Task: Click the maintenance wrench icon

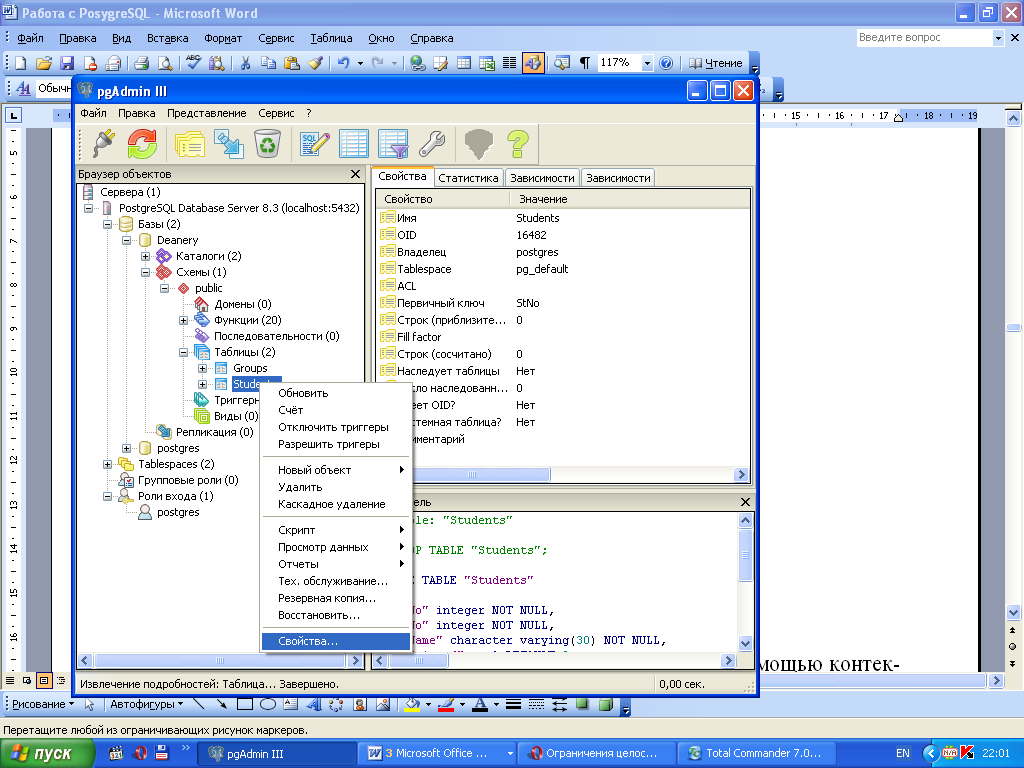Action: pyautogui.click(x=432, y=144)
